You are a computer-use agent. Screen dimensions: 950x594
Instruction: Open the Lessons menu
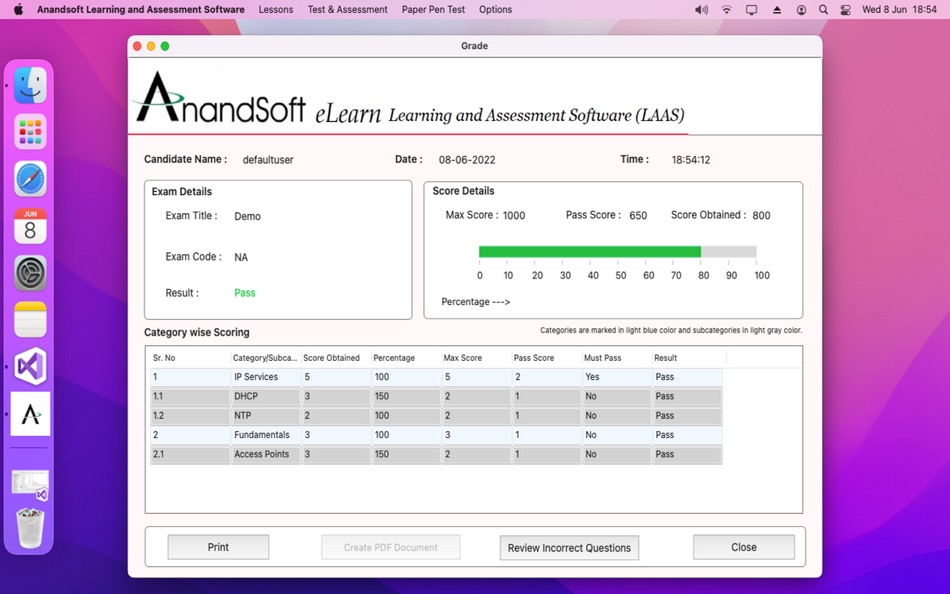tap(276, 10)
